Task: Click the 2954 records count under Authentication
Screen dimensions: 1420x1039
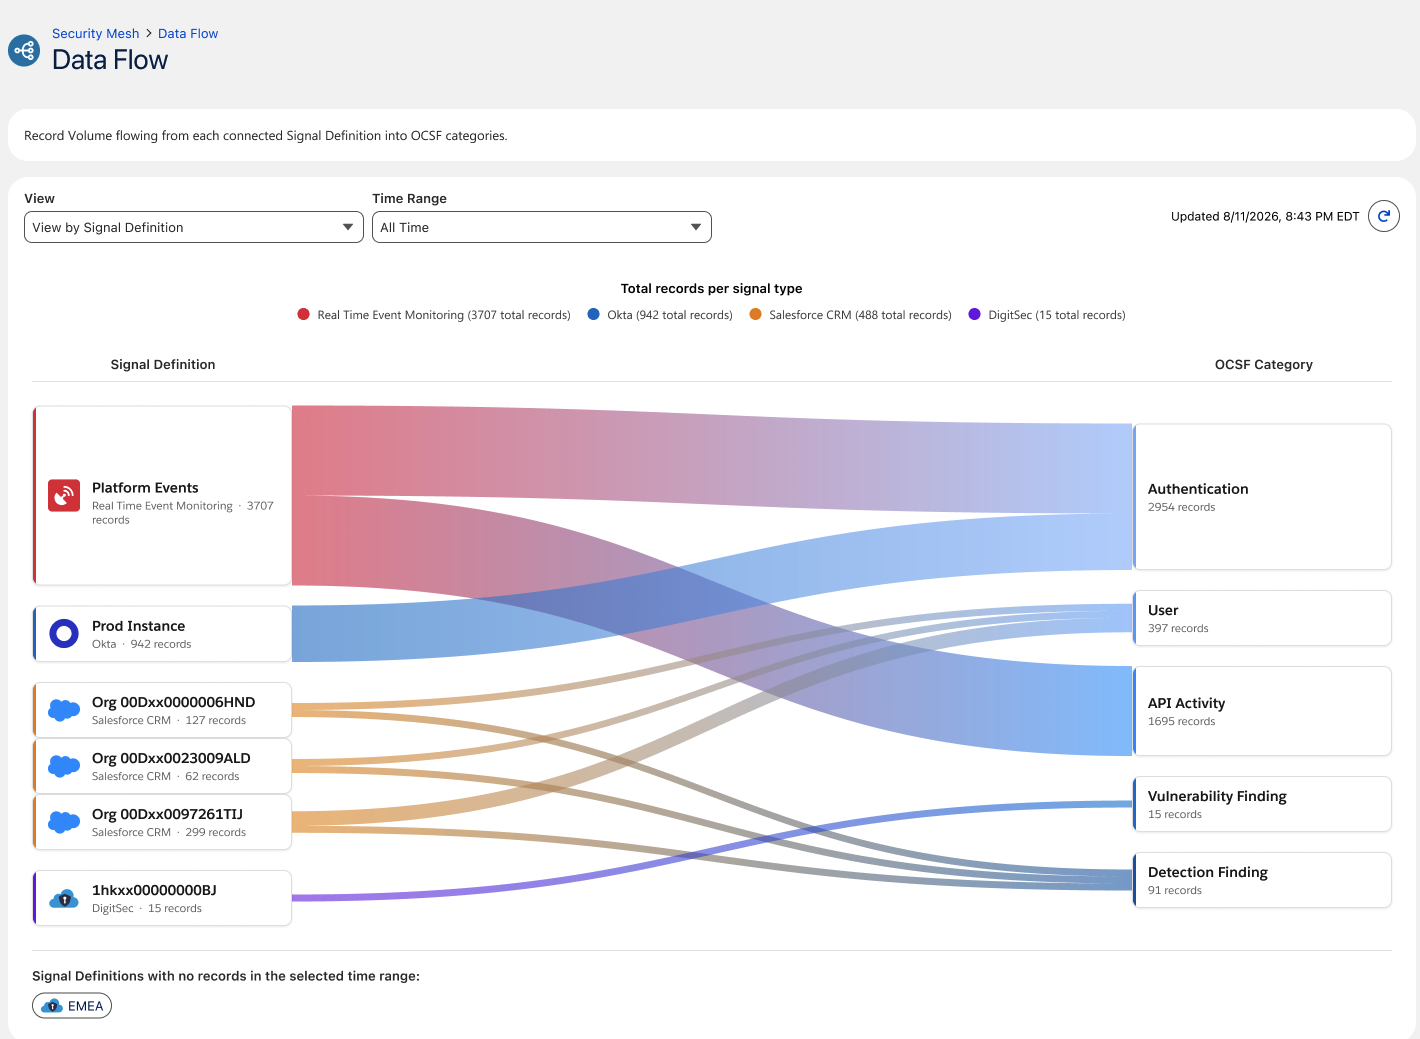Action: point(1181,507)
